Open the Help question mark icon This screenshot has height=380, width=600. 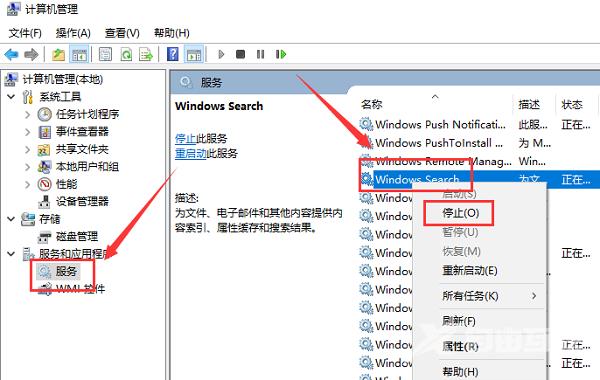click(173, 54)
